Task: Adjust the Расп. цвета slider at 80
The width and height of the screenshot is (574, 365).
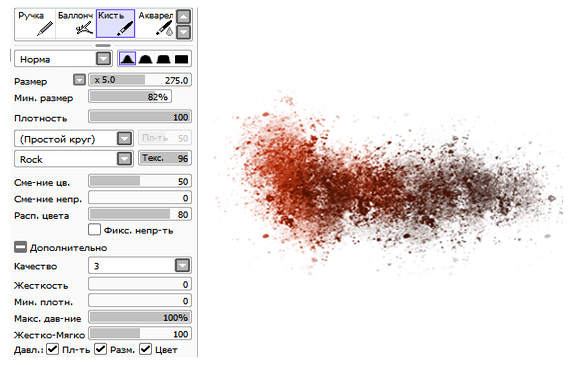Action: 140,214
